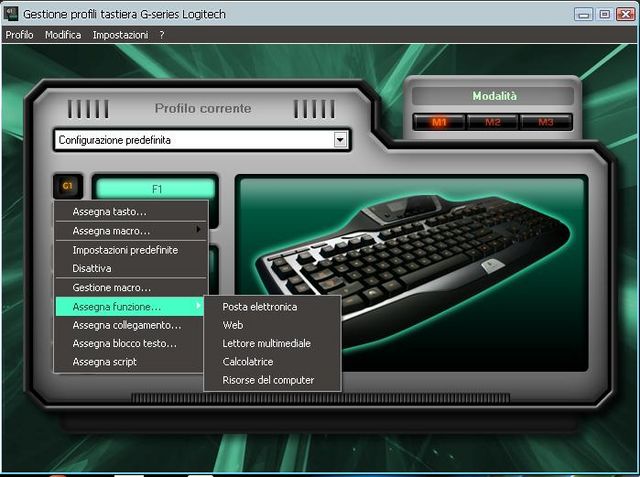Choose Risorse del computer option
This screenshot has height=477, width=640.
268,380
